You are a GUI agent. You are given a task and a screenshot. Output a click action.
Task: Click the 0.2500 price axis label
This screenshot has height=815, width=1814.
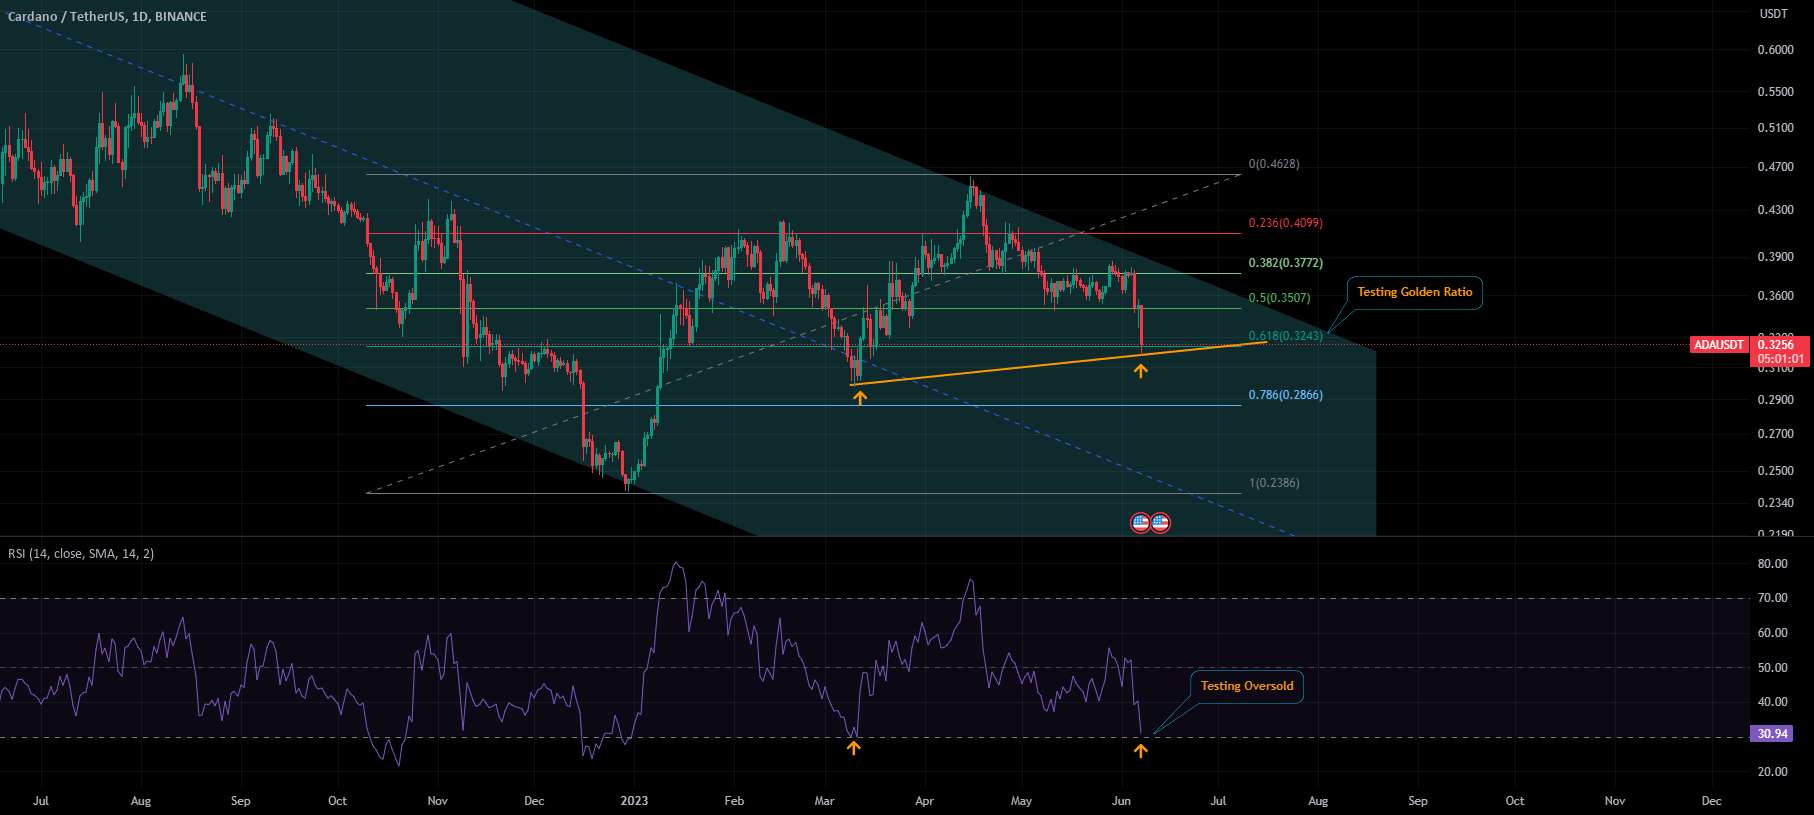[x=1775, y=471]
